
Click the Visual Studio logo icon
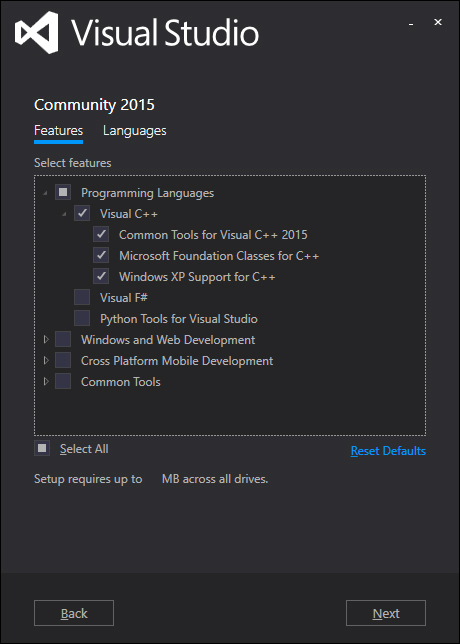click(37, 32)
